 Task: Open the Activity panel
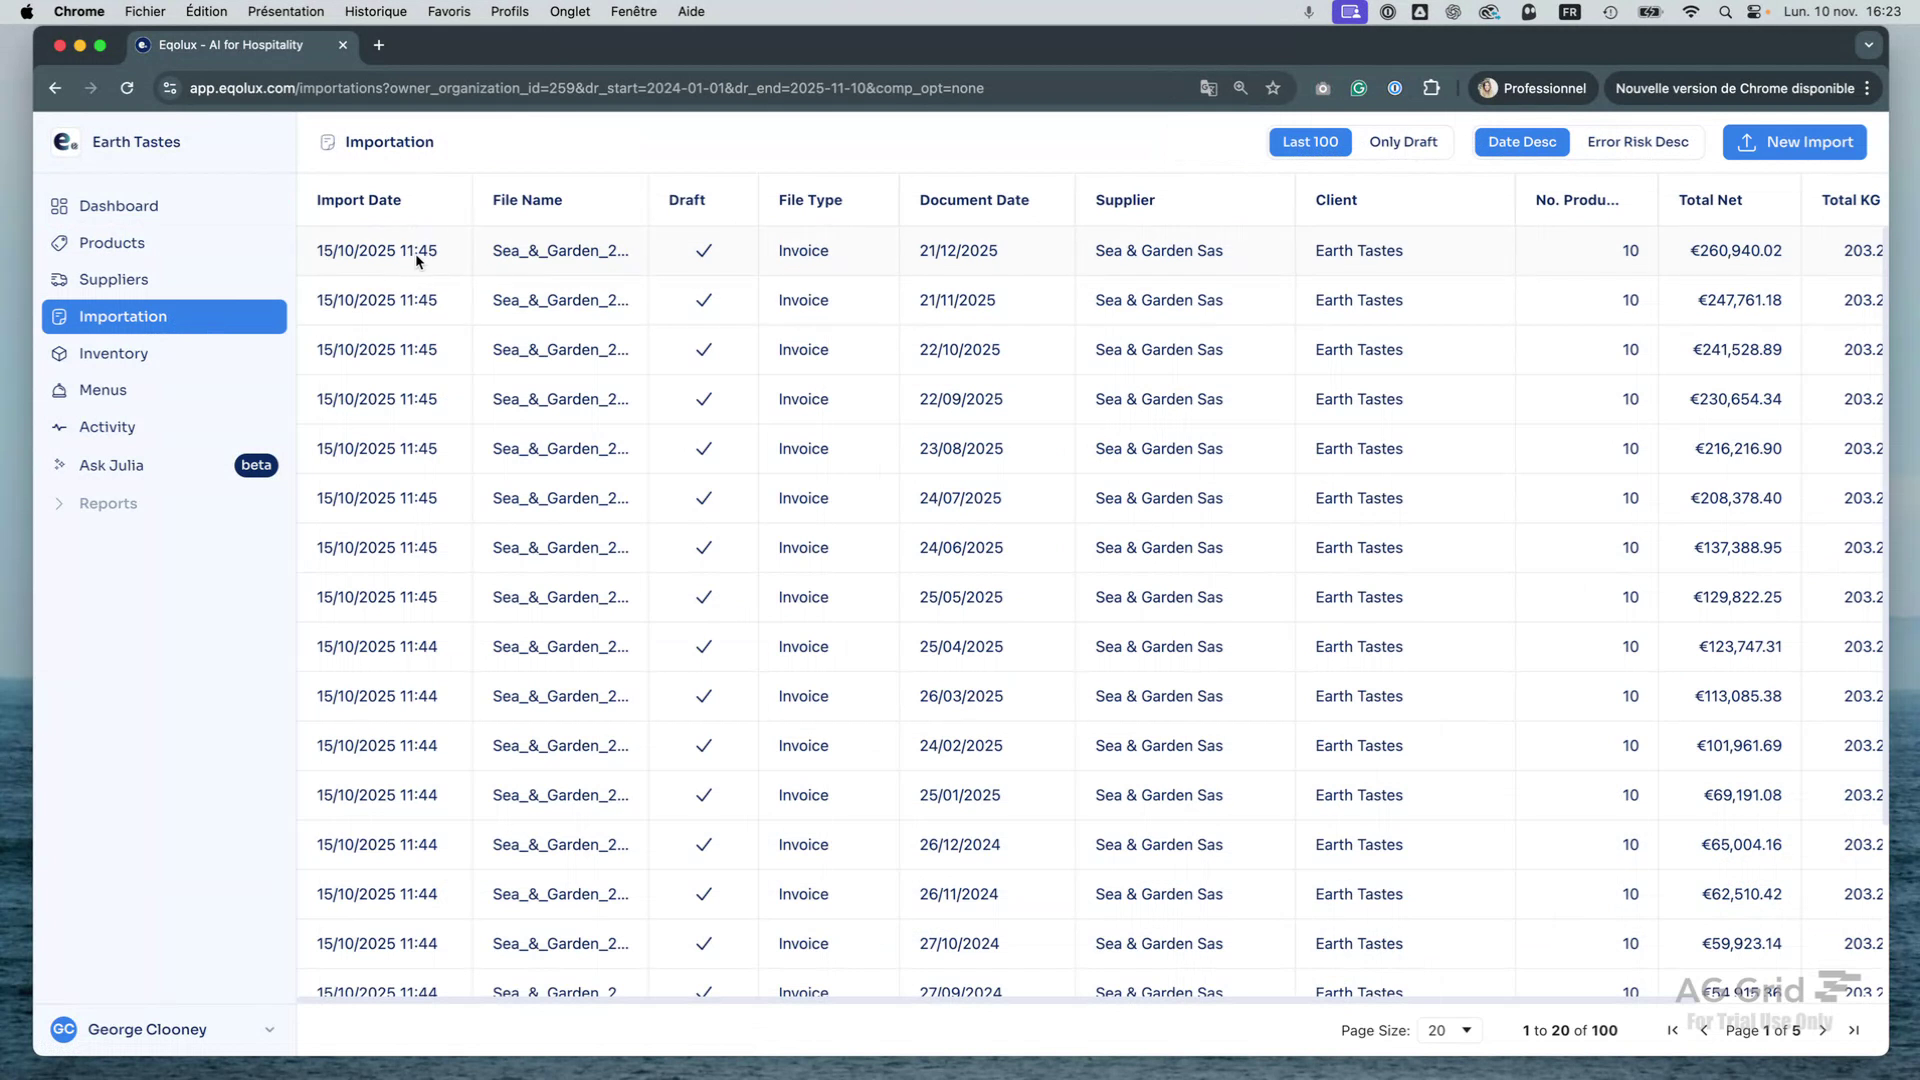coord(107,427)
